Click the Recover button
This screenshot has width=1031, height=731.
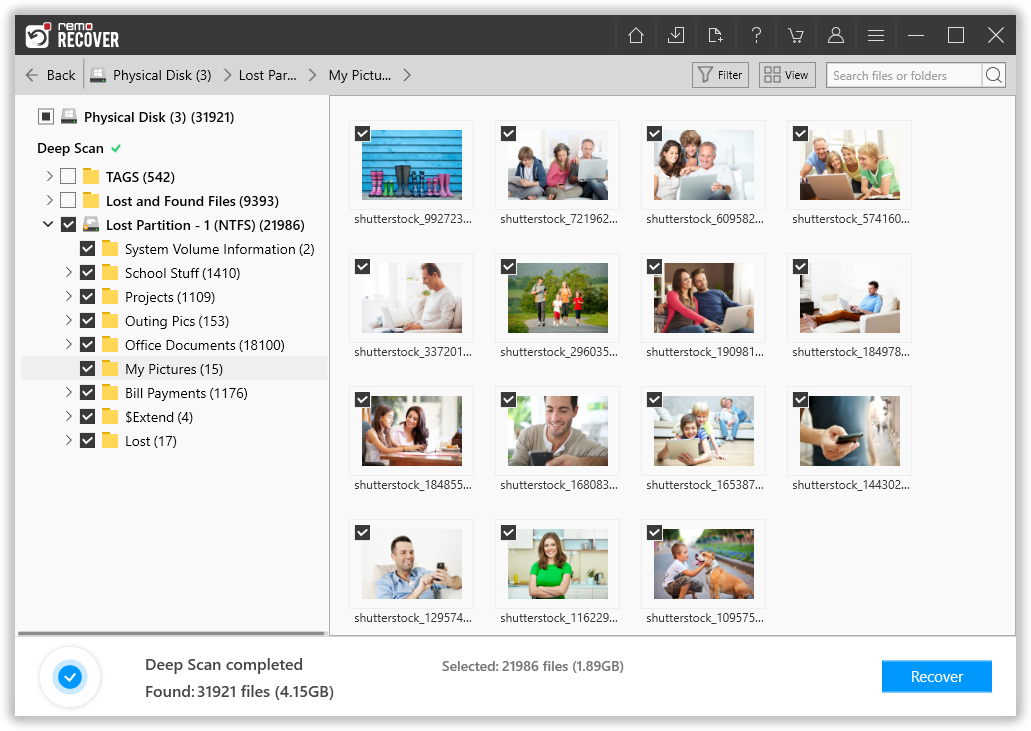(x=936, y=676)
